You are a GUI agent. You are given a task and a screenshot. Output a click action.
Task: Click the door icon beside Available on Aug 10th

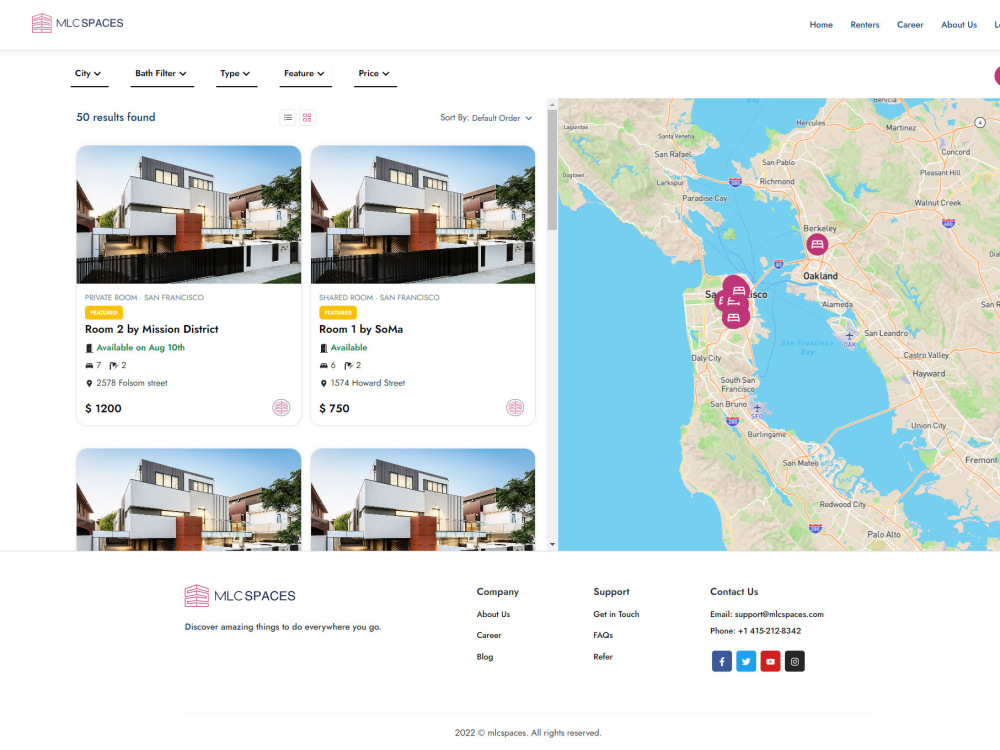[89, 348]
